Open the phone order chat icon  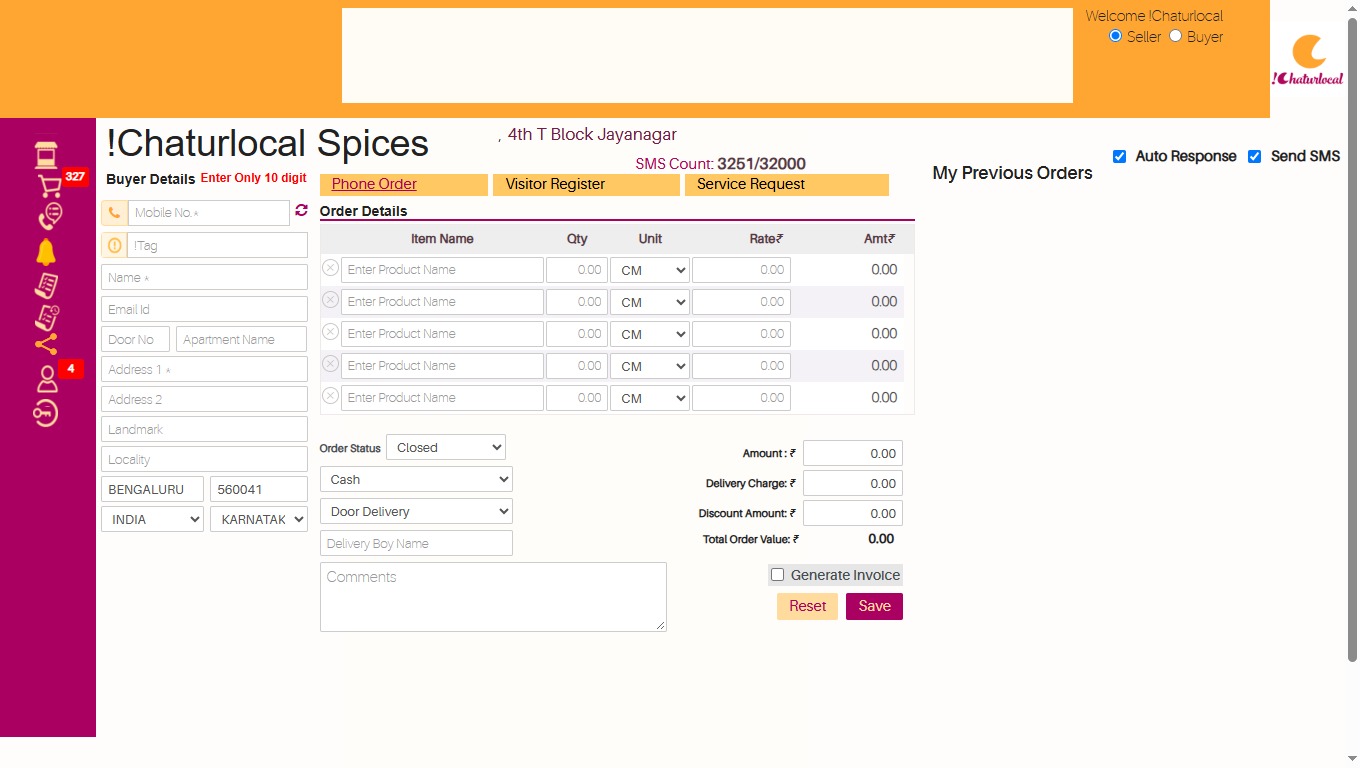49,217
